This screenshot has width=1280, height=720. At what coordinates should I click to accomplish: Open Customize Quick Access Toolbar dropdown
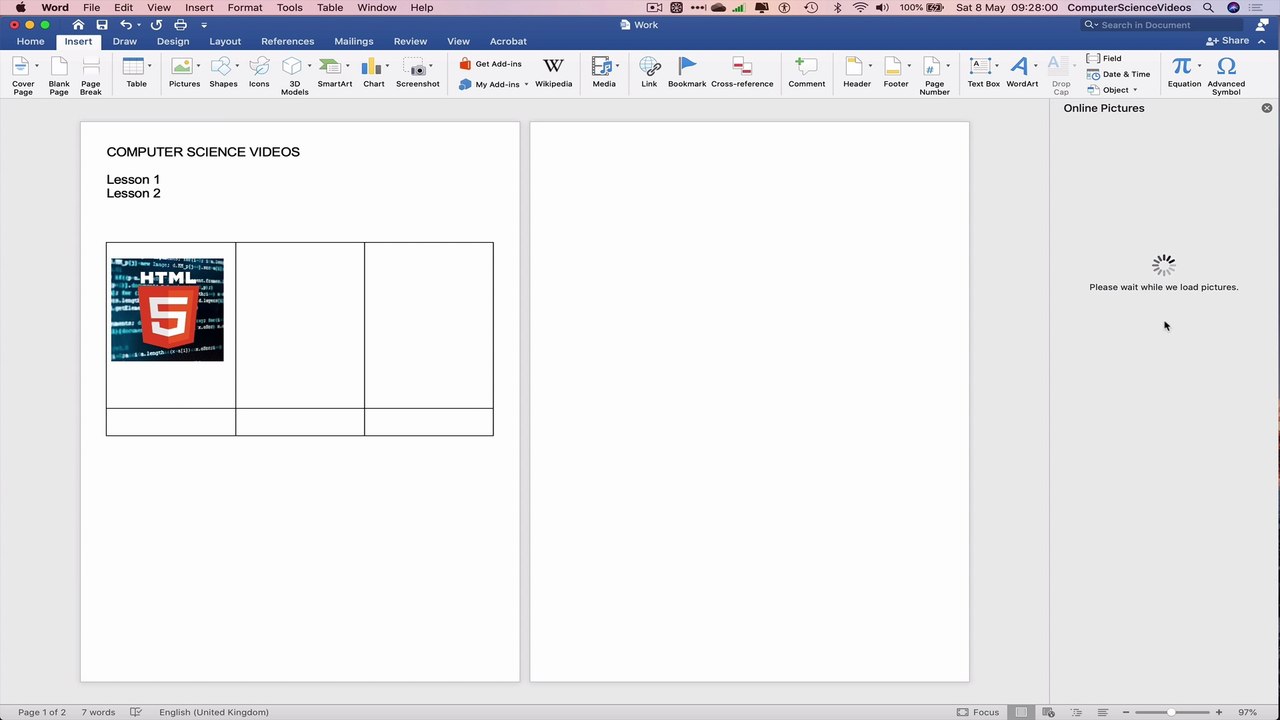pyautogui.click(x=204, y=24)
